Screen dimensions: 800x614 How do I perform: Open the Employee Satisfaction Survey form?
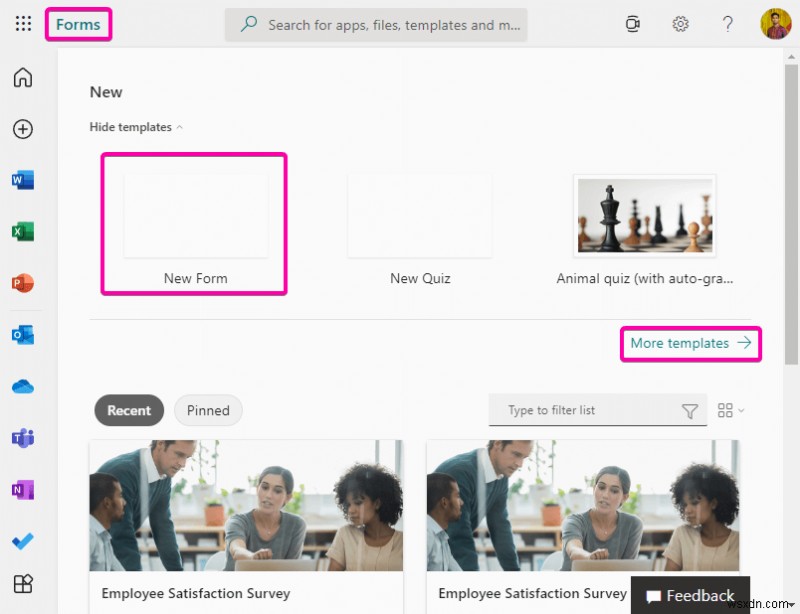point(246,505)
